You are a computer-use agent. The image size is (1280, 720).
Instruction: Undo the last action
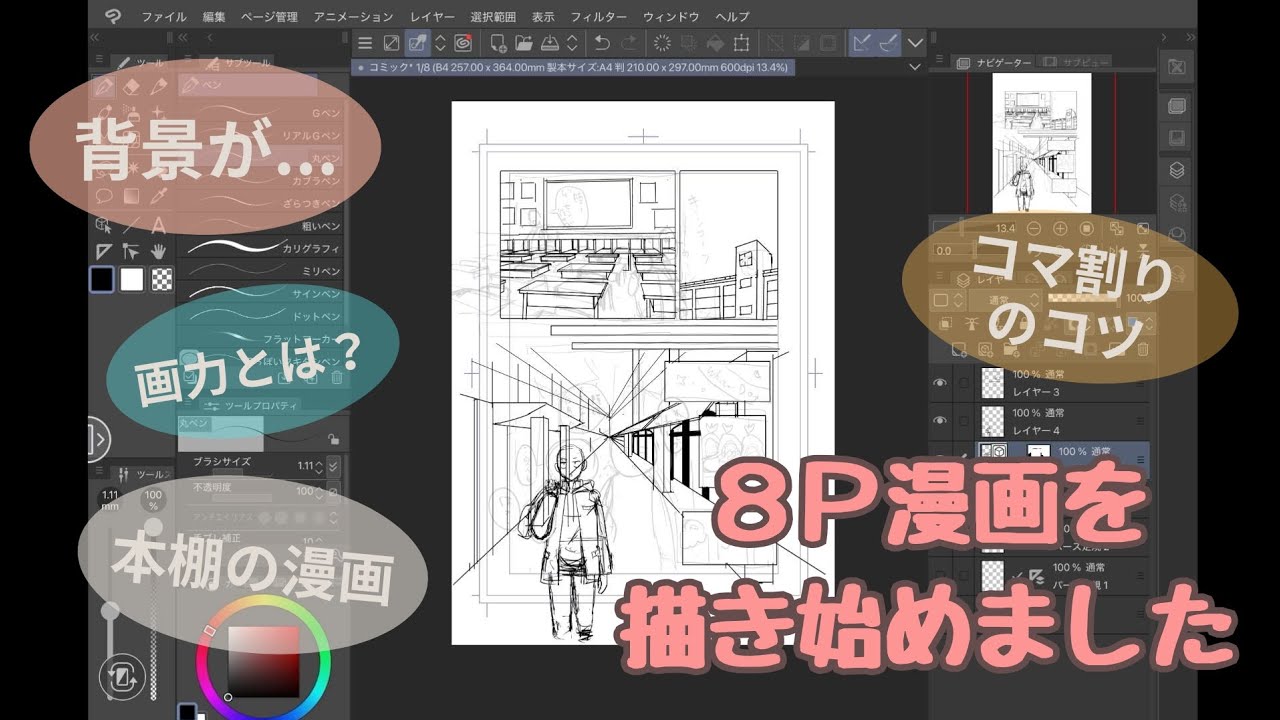[x=602, y=43]
